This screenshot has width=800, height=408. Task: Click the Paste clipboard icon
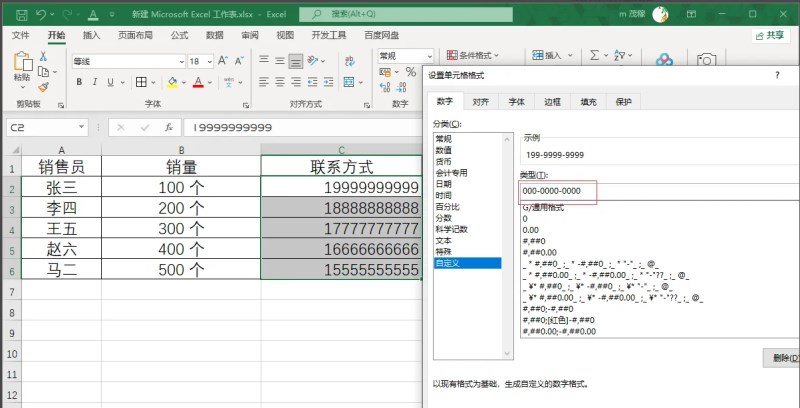(22, 61)
